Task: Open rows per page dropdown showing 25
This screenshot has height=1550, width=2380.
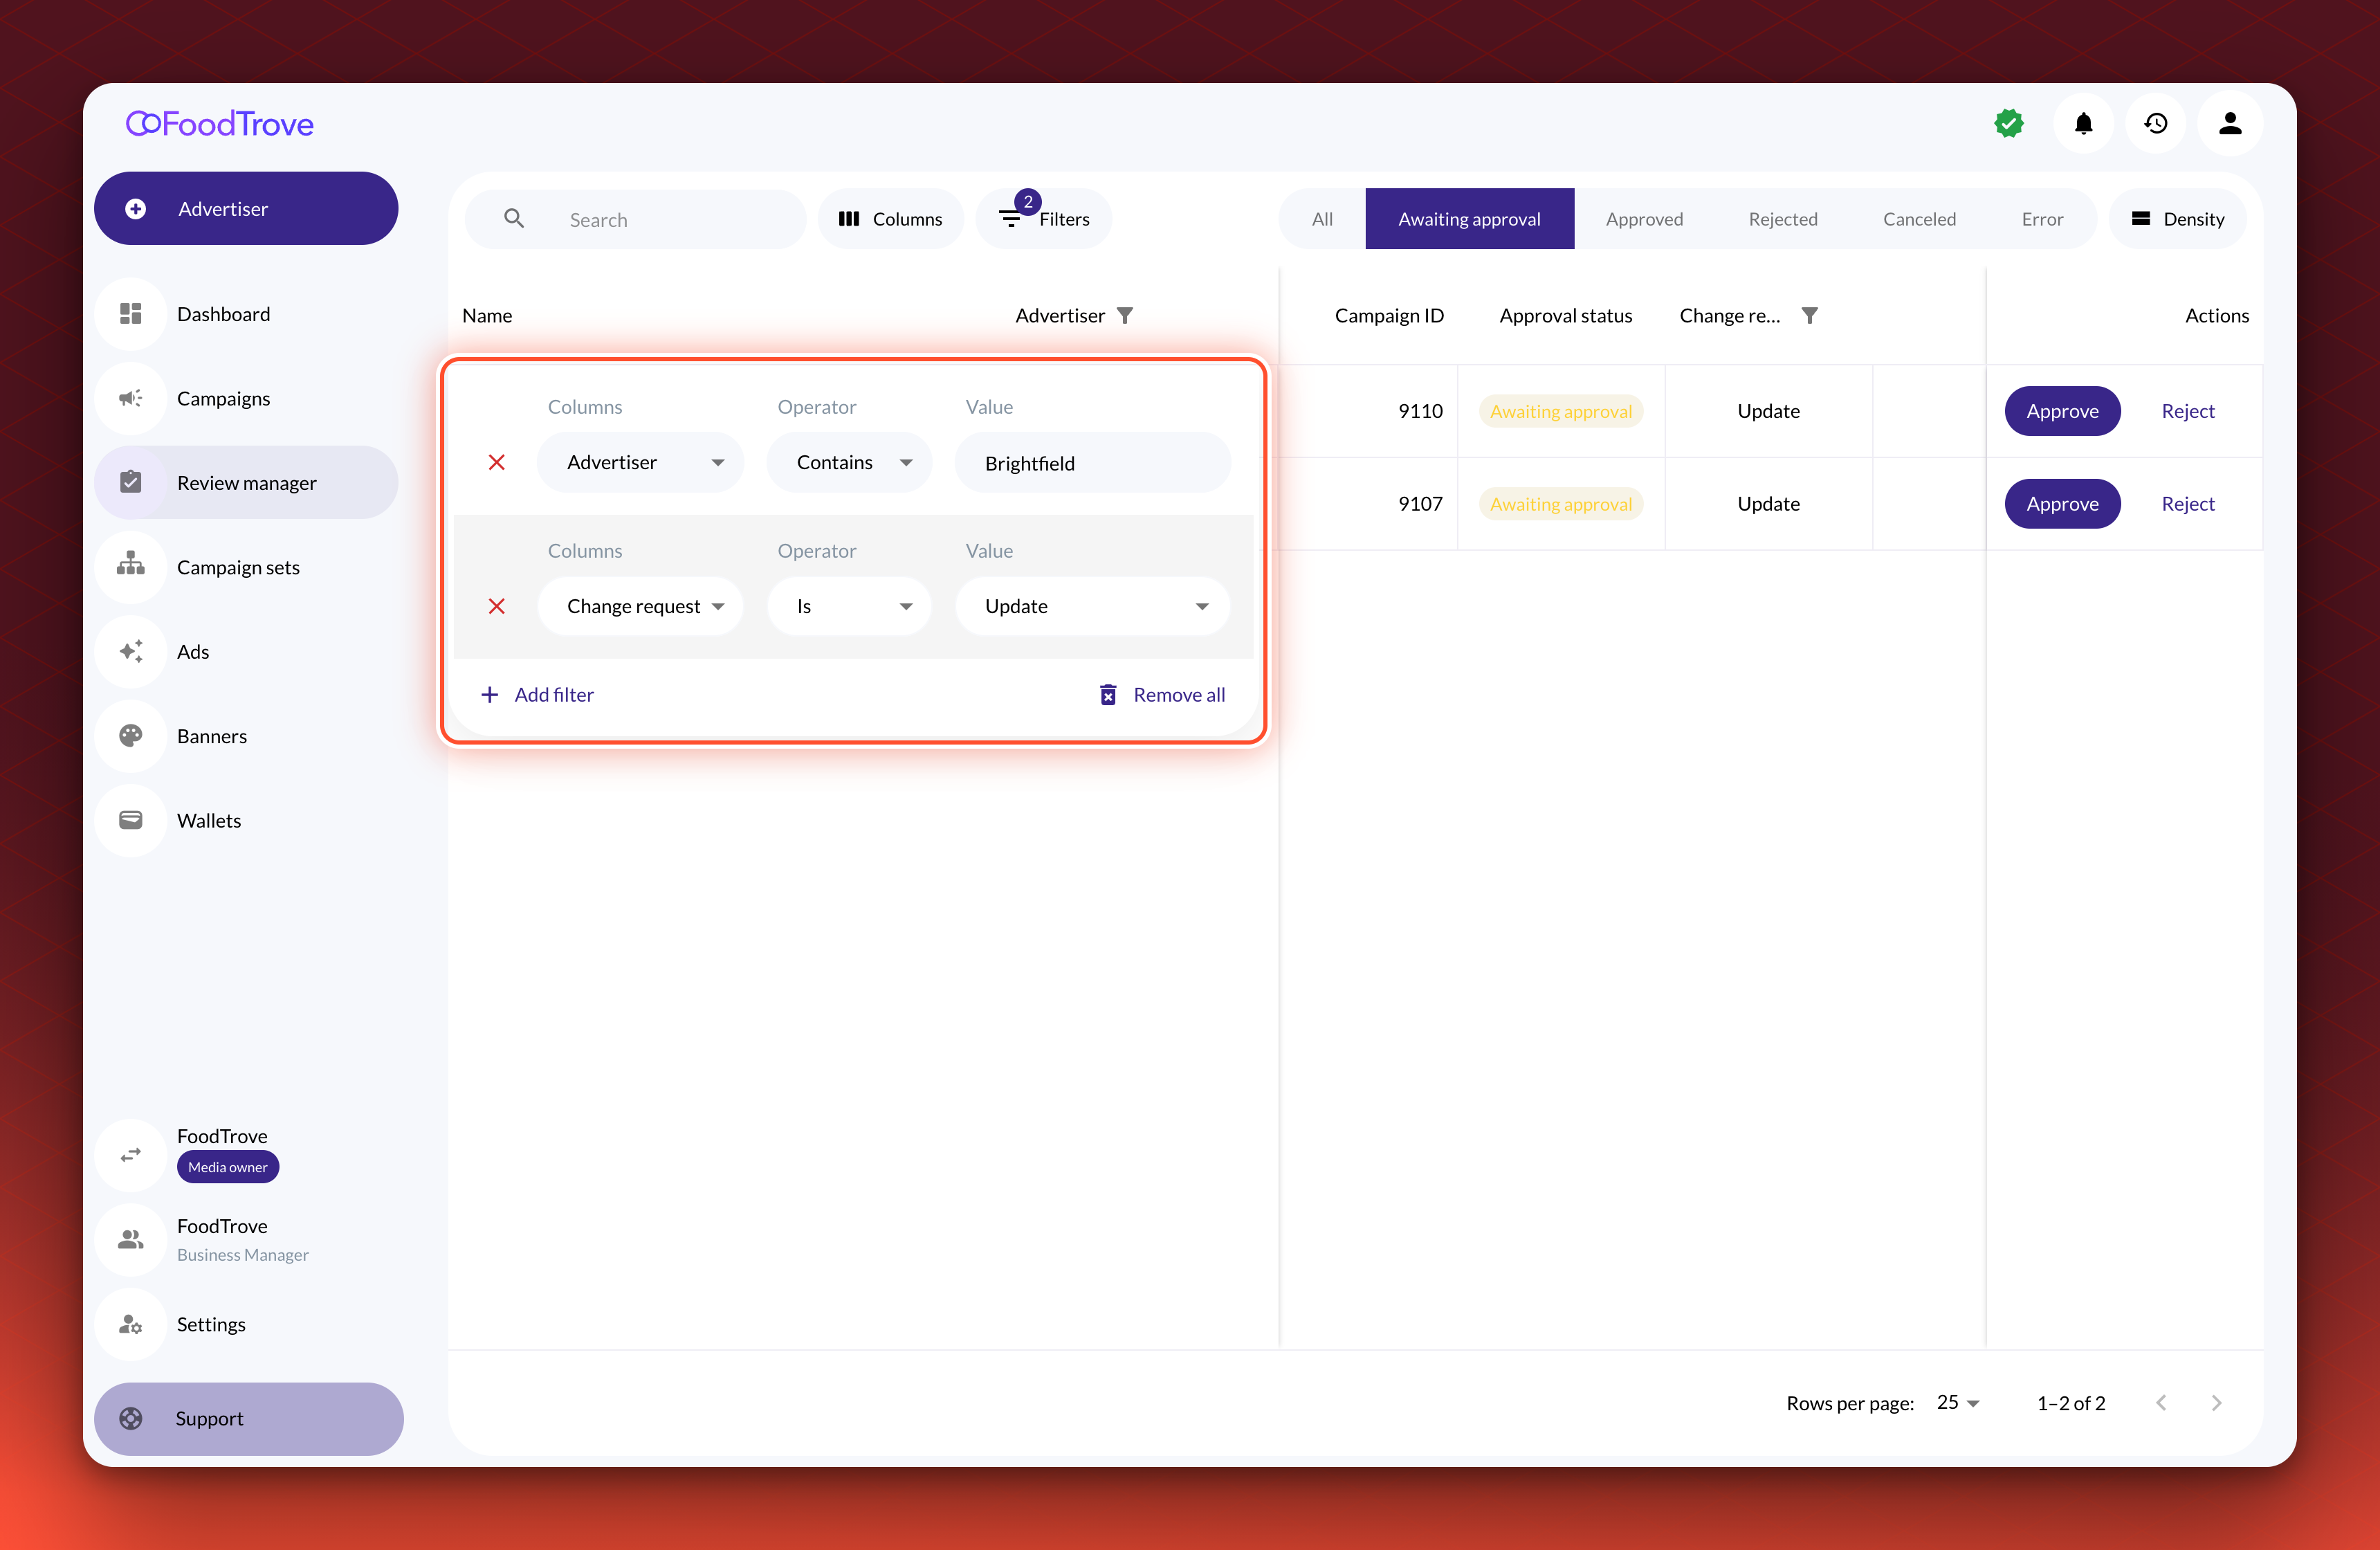Action: [x=1958, y=1403]
